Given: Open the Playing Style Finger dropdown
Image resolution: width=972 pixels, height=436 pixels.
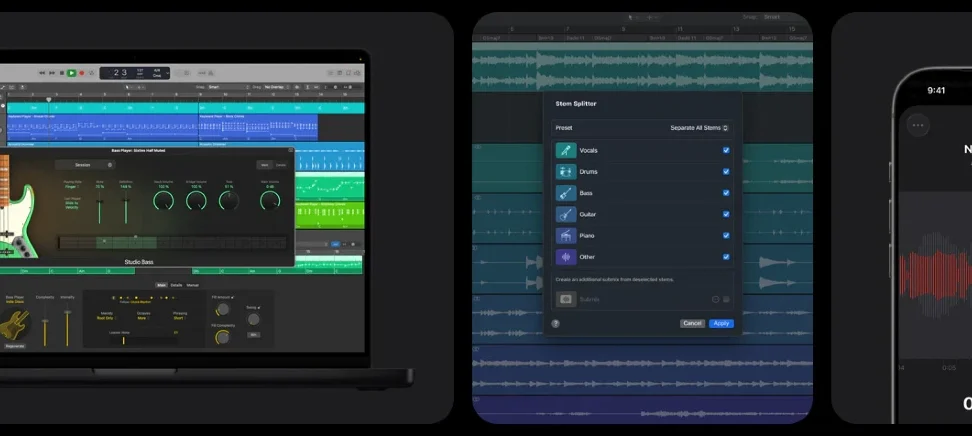Looking at the screenshot, I should pyautogui.click(x=71, y=186).
